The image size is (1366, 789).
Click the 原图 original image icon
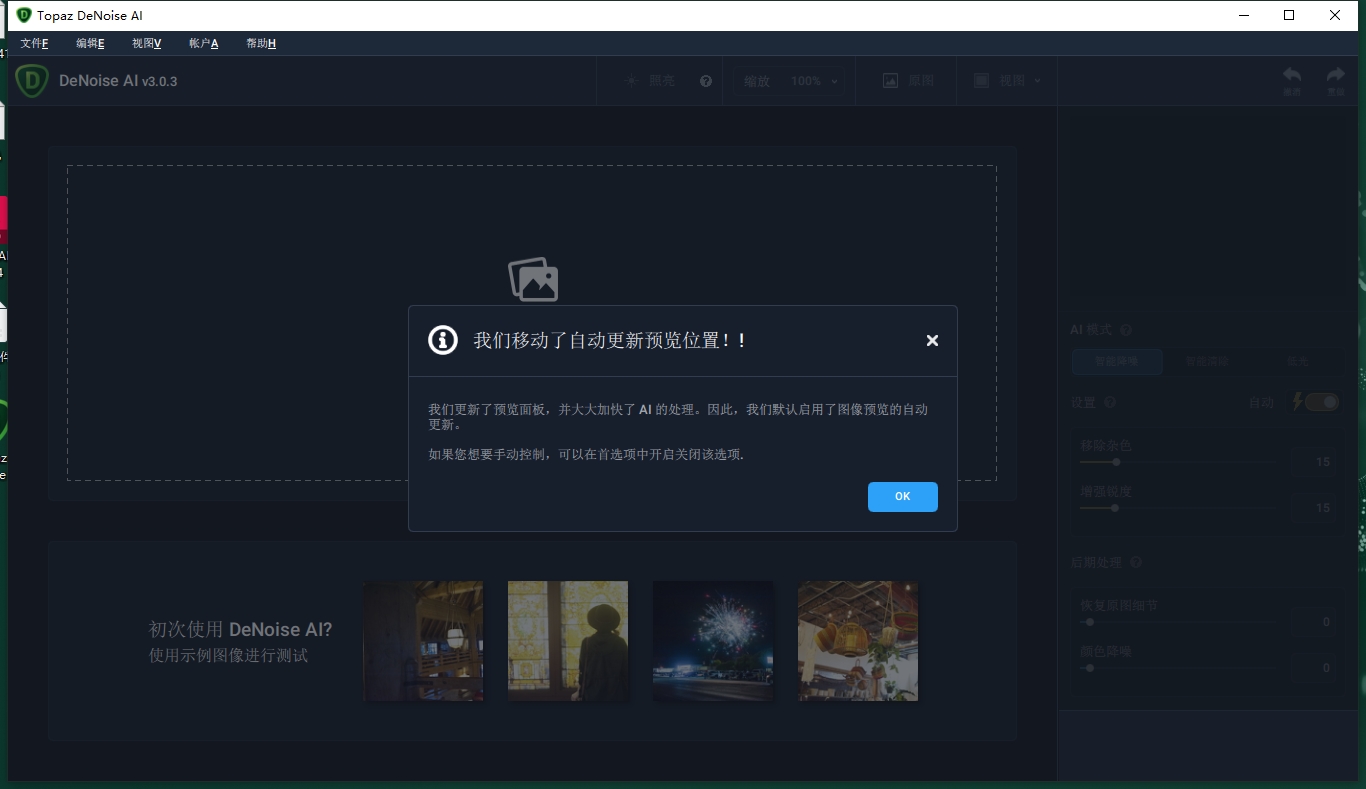tap(890, 81)
